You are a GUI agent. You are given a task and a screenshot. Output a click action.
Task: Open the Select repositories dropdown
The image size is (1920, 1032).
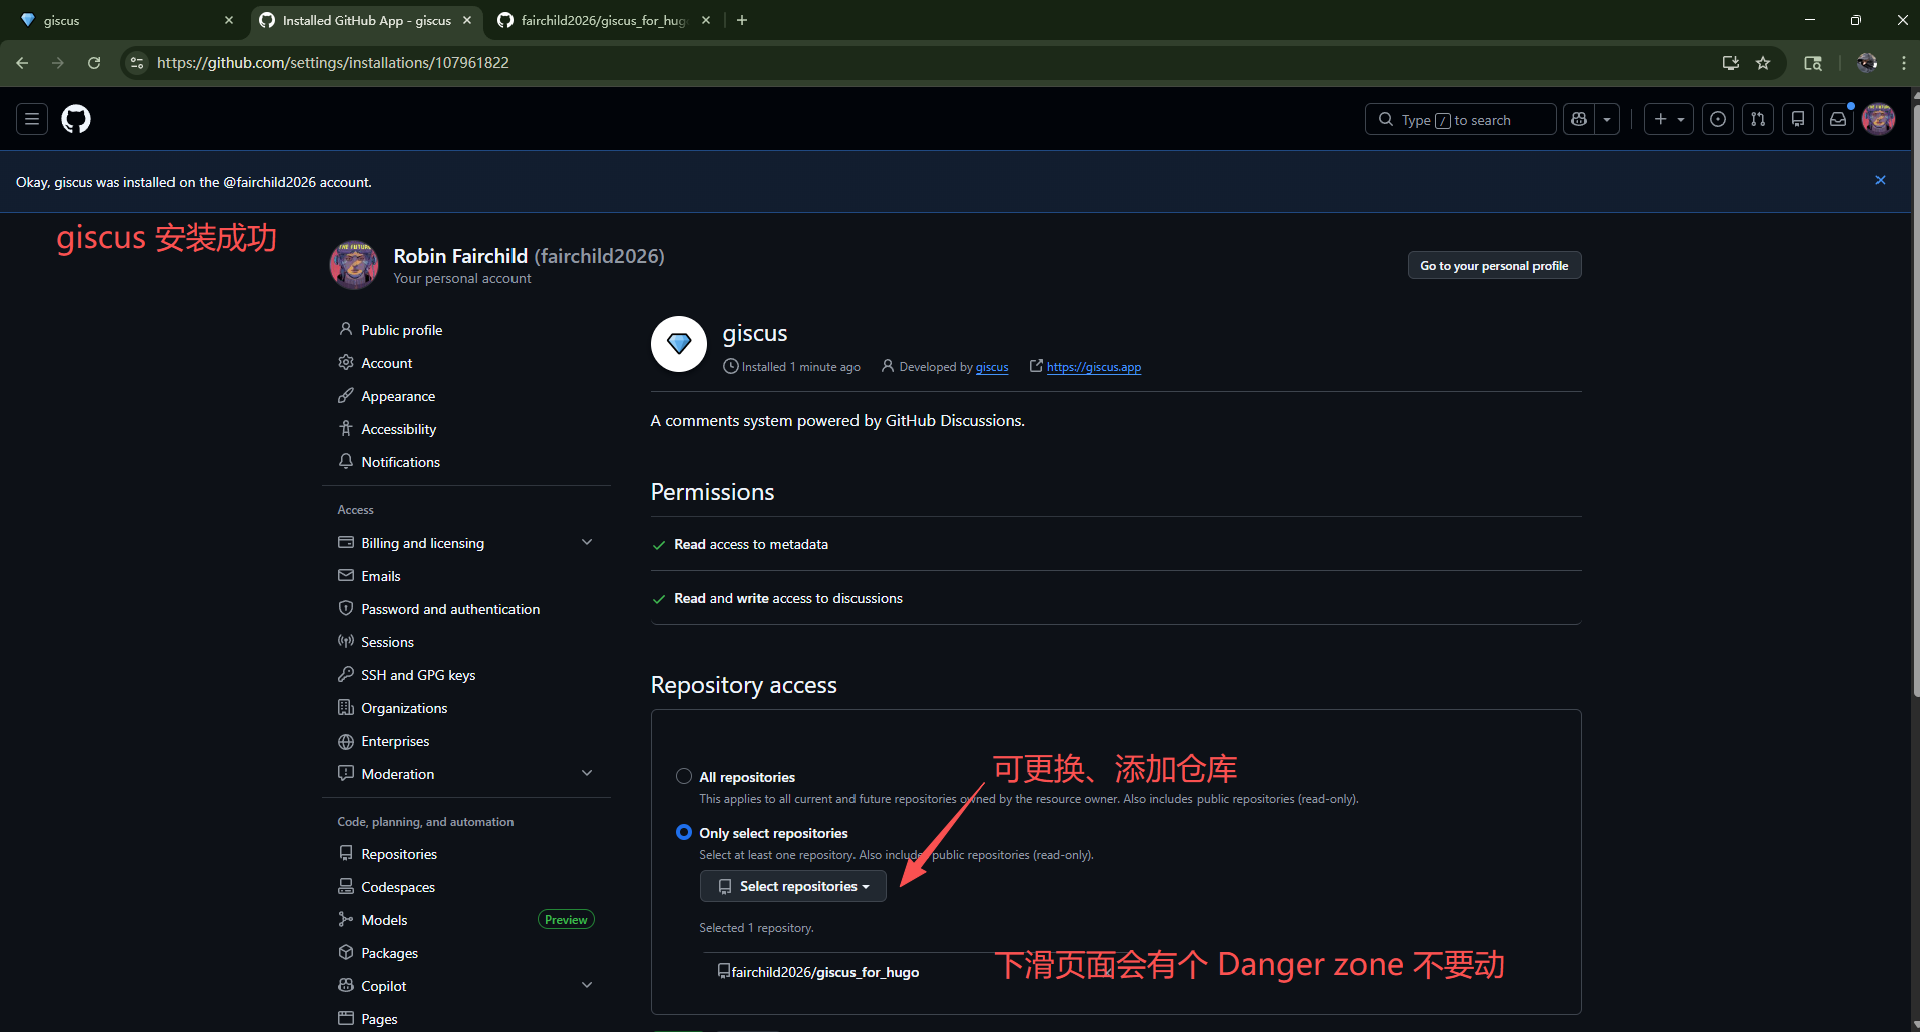click(793, 886)
